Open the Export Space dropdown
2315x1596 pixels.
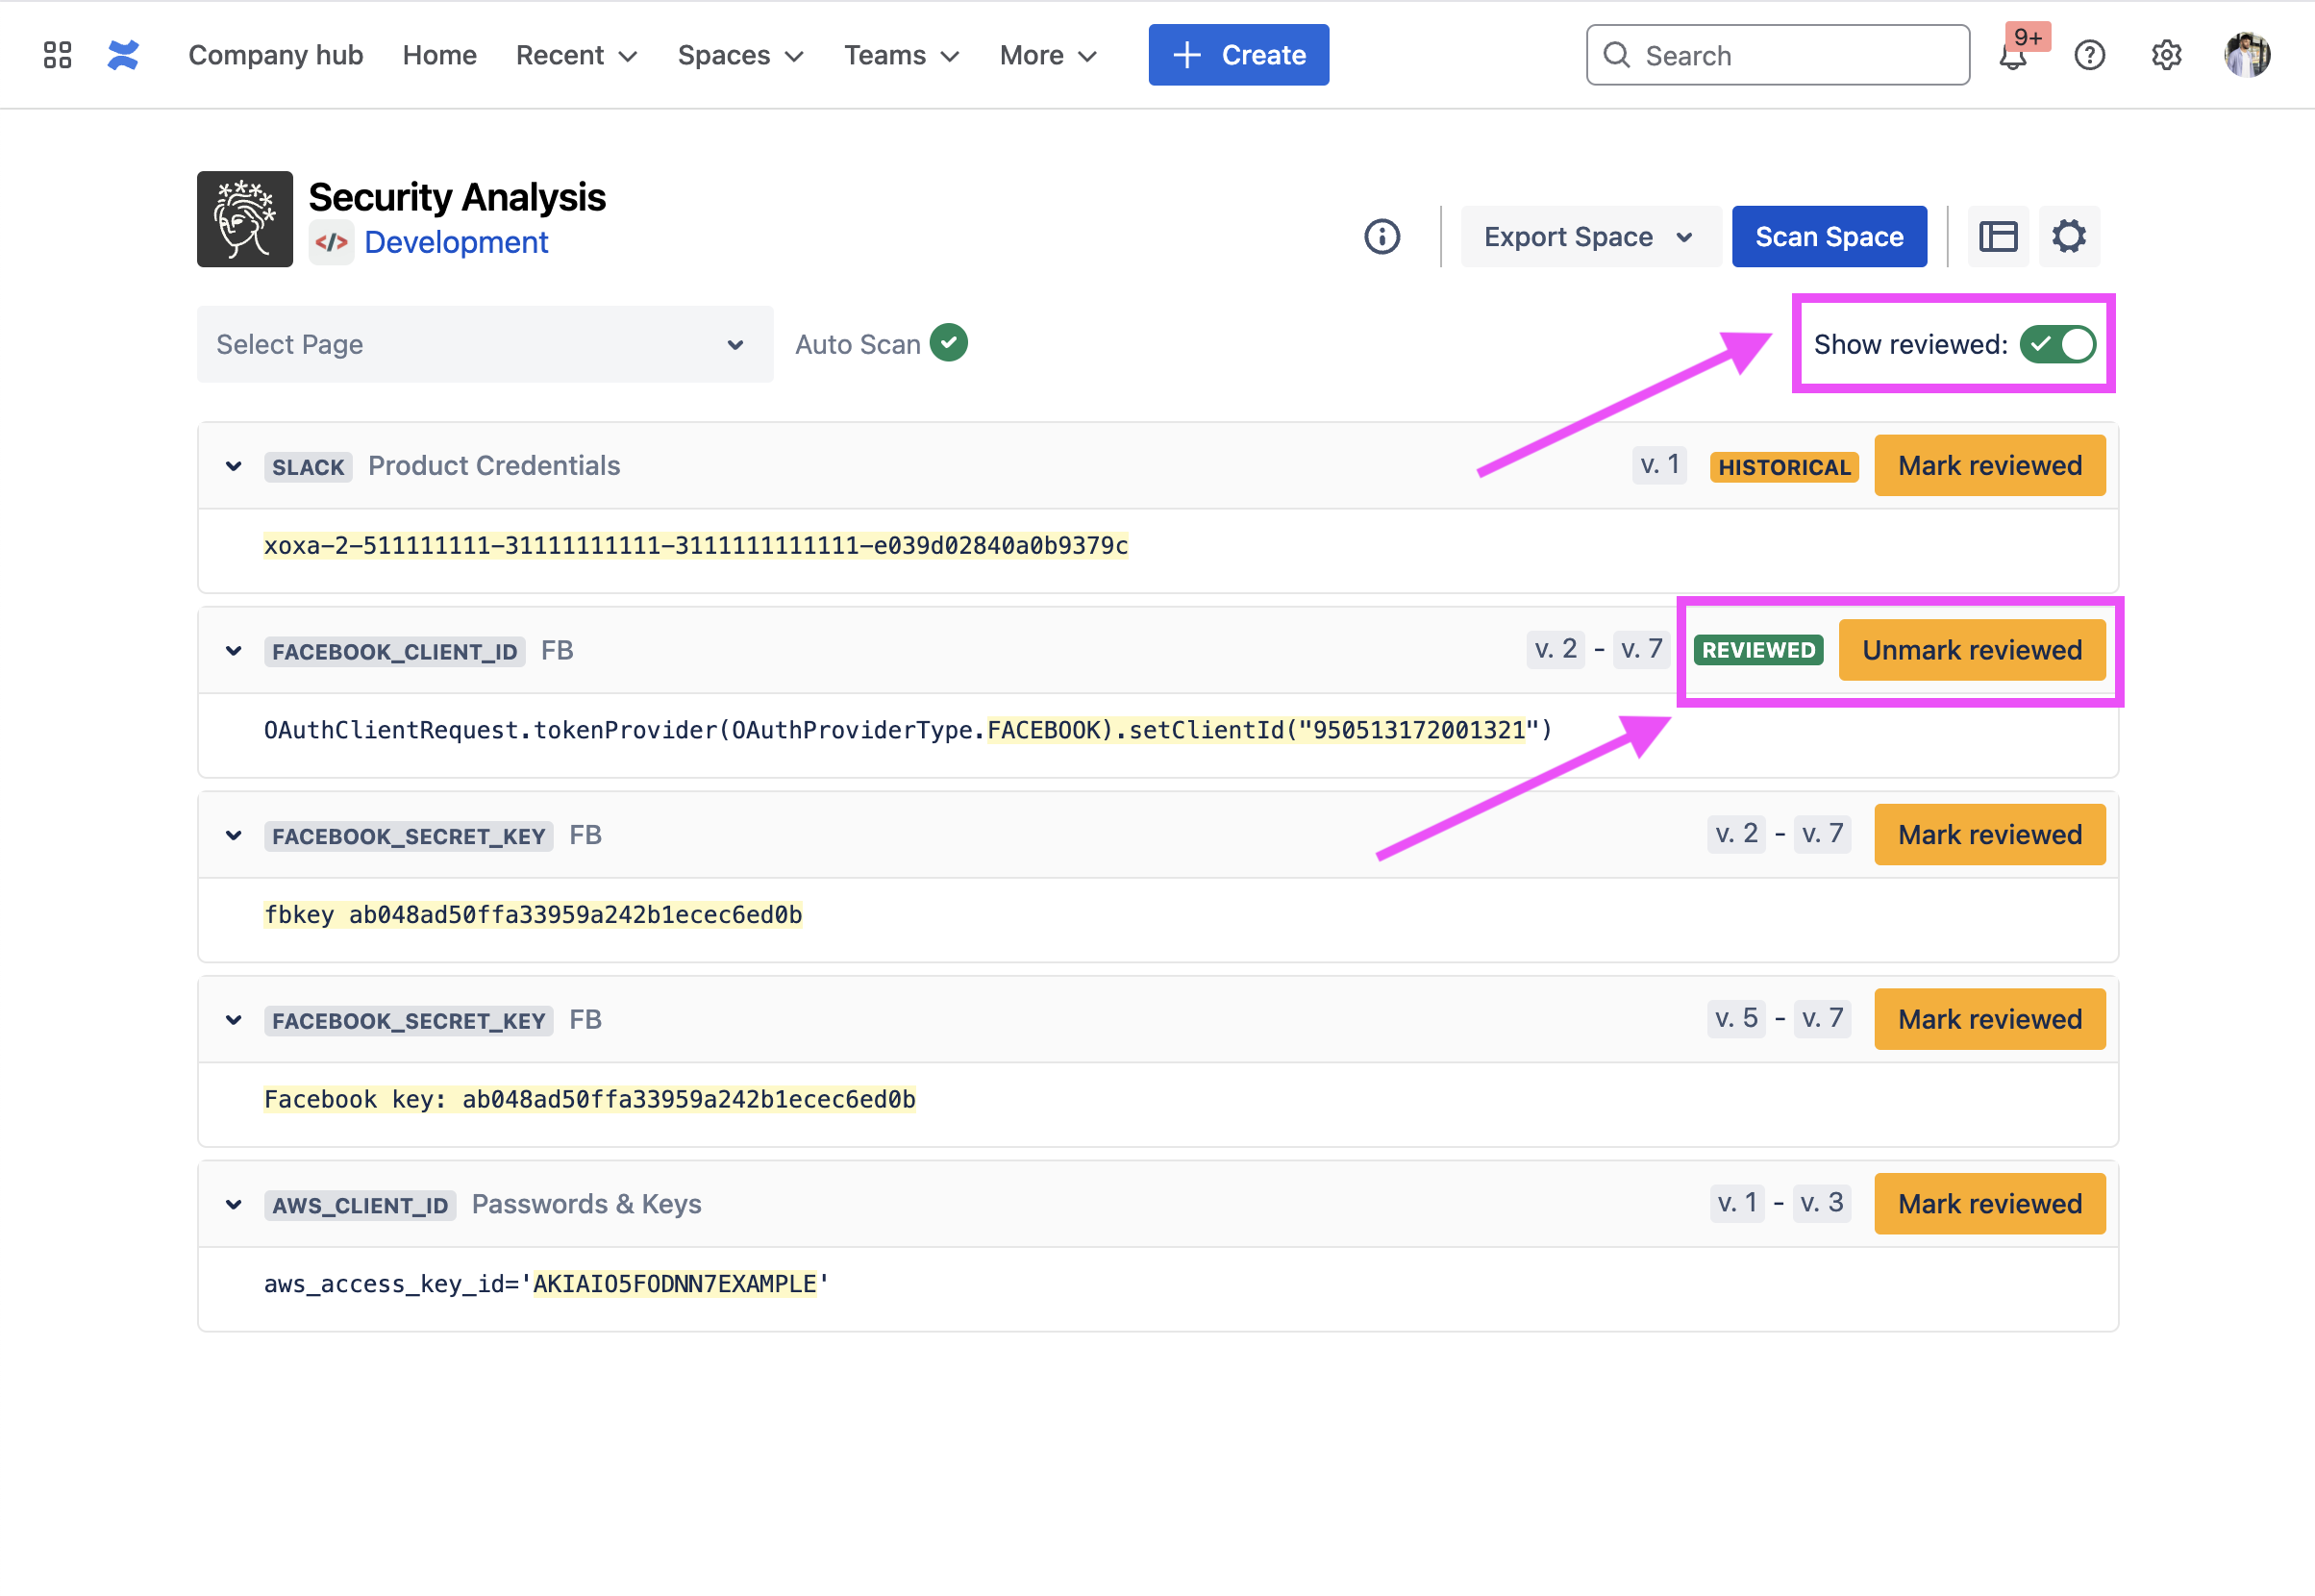pos(1590,237)
